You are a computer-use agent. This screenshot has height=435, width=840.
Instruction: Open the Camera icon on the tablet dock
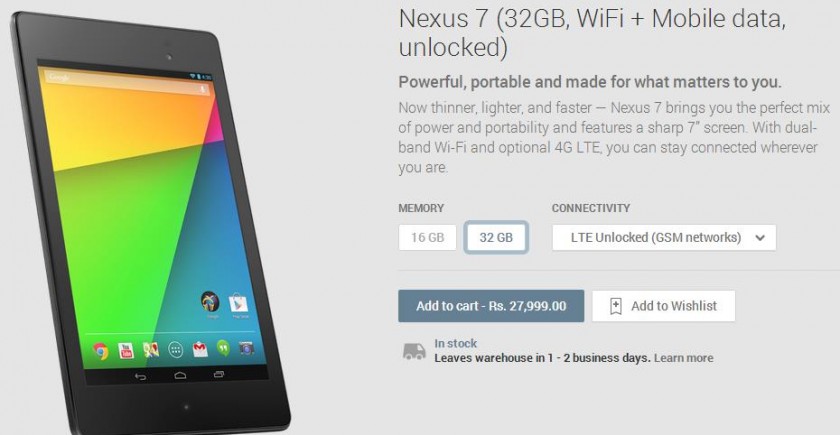246,348
